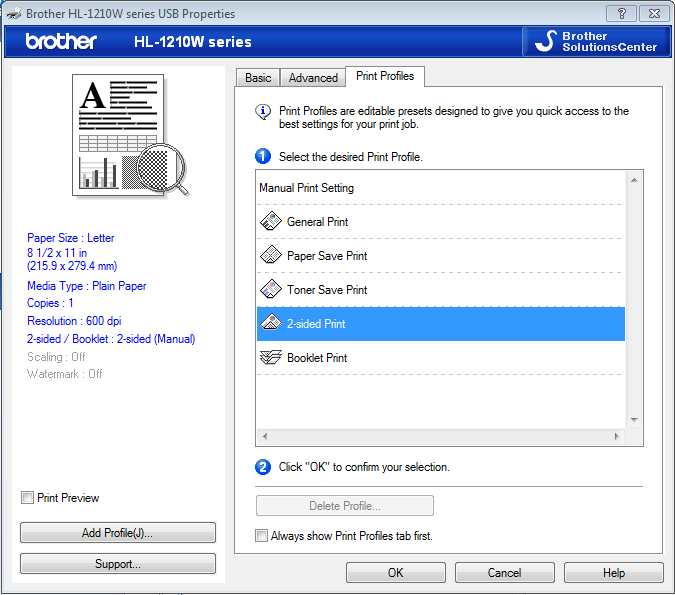Click the General Print profile icon
Screen dimensions: 675x595
tap(271, 221)
